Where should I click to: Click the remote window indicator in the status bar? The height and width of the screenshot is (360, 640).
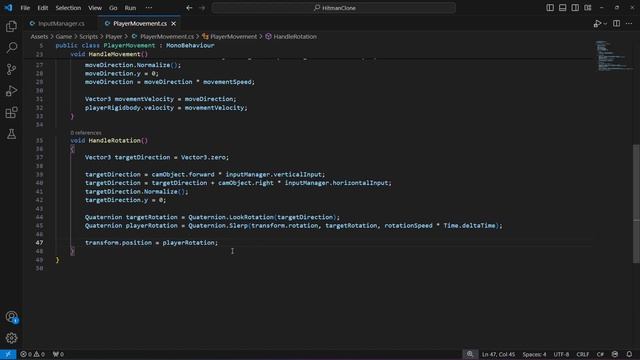pos(8,354)
